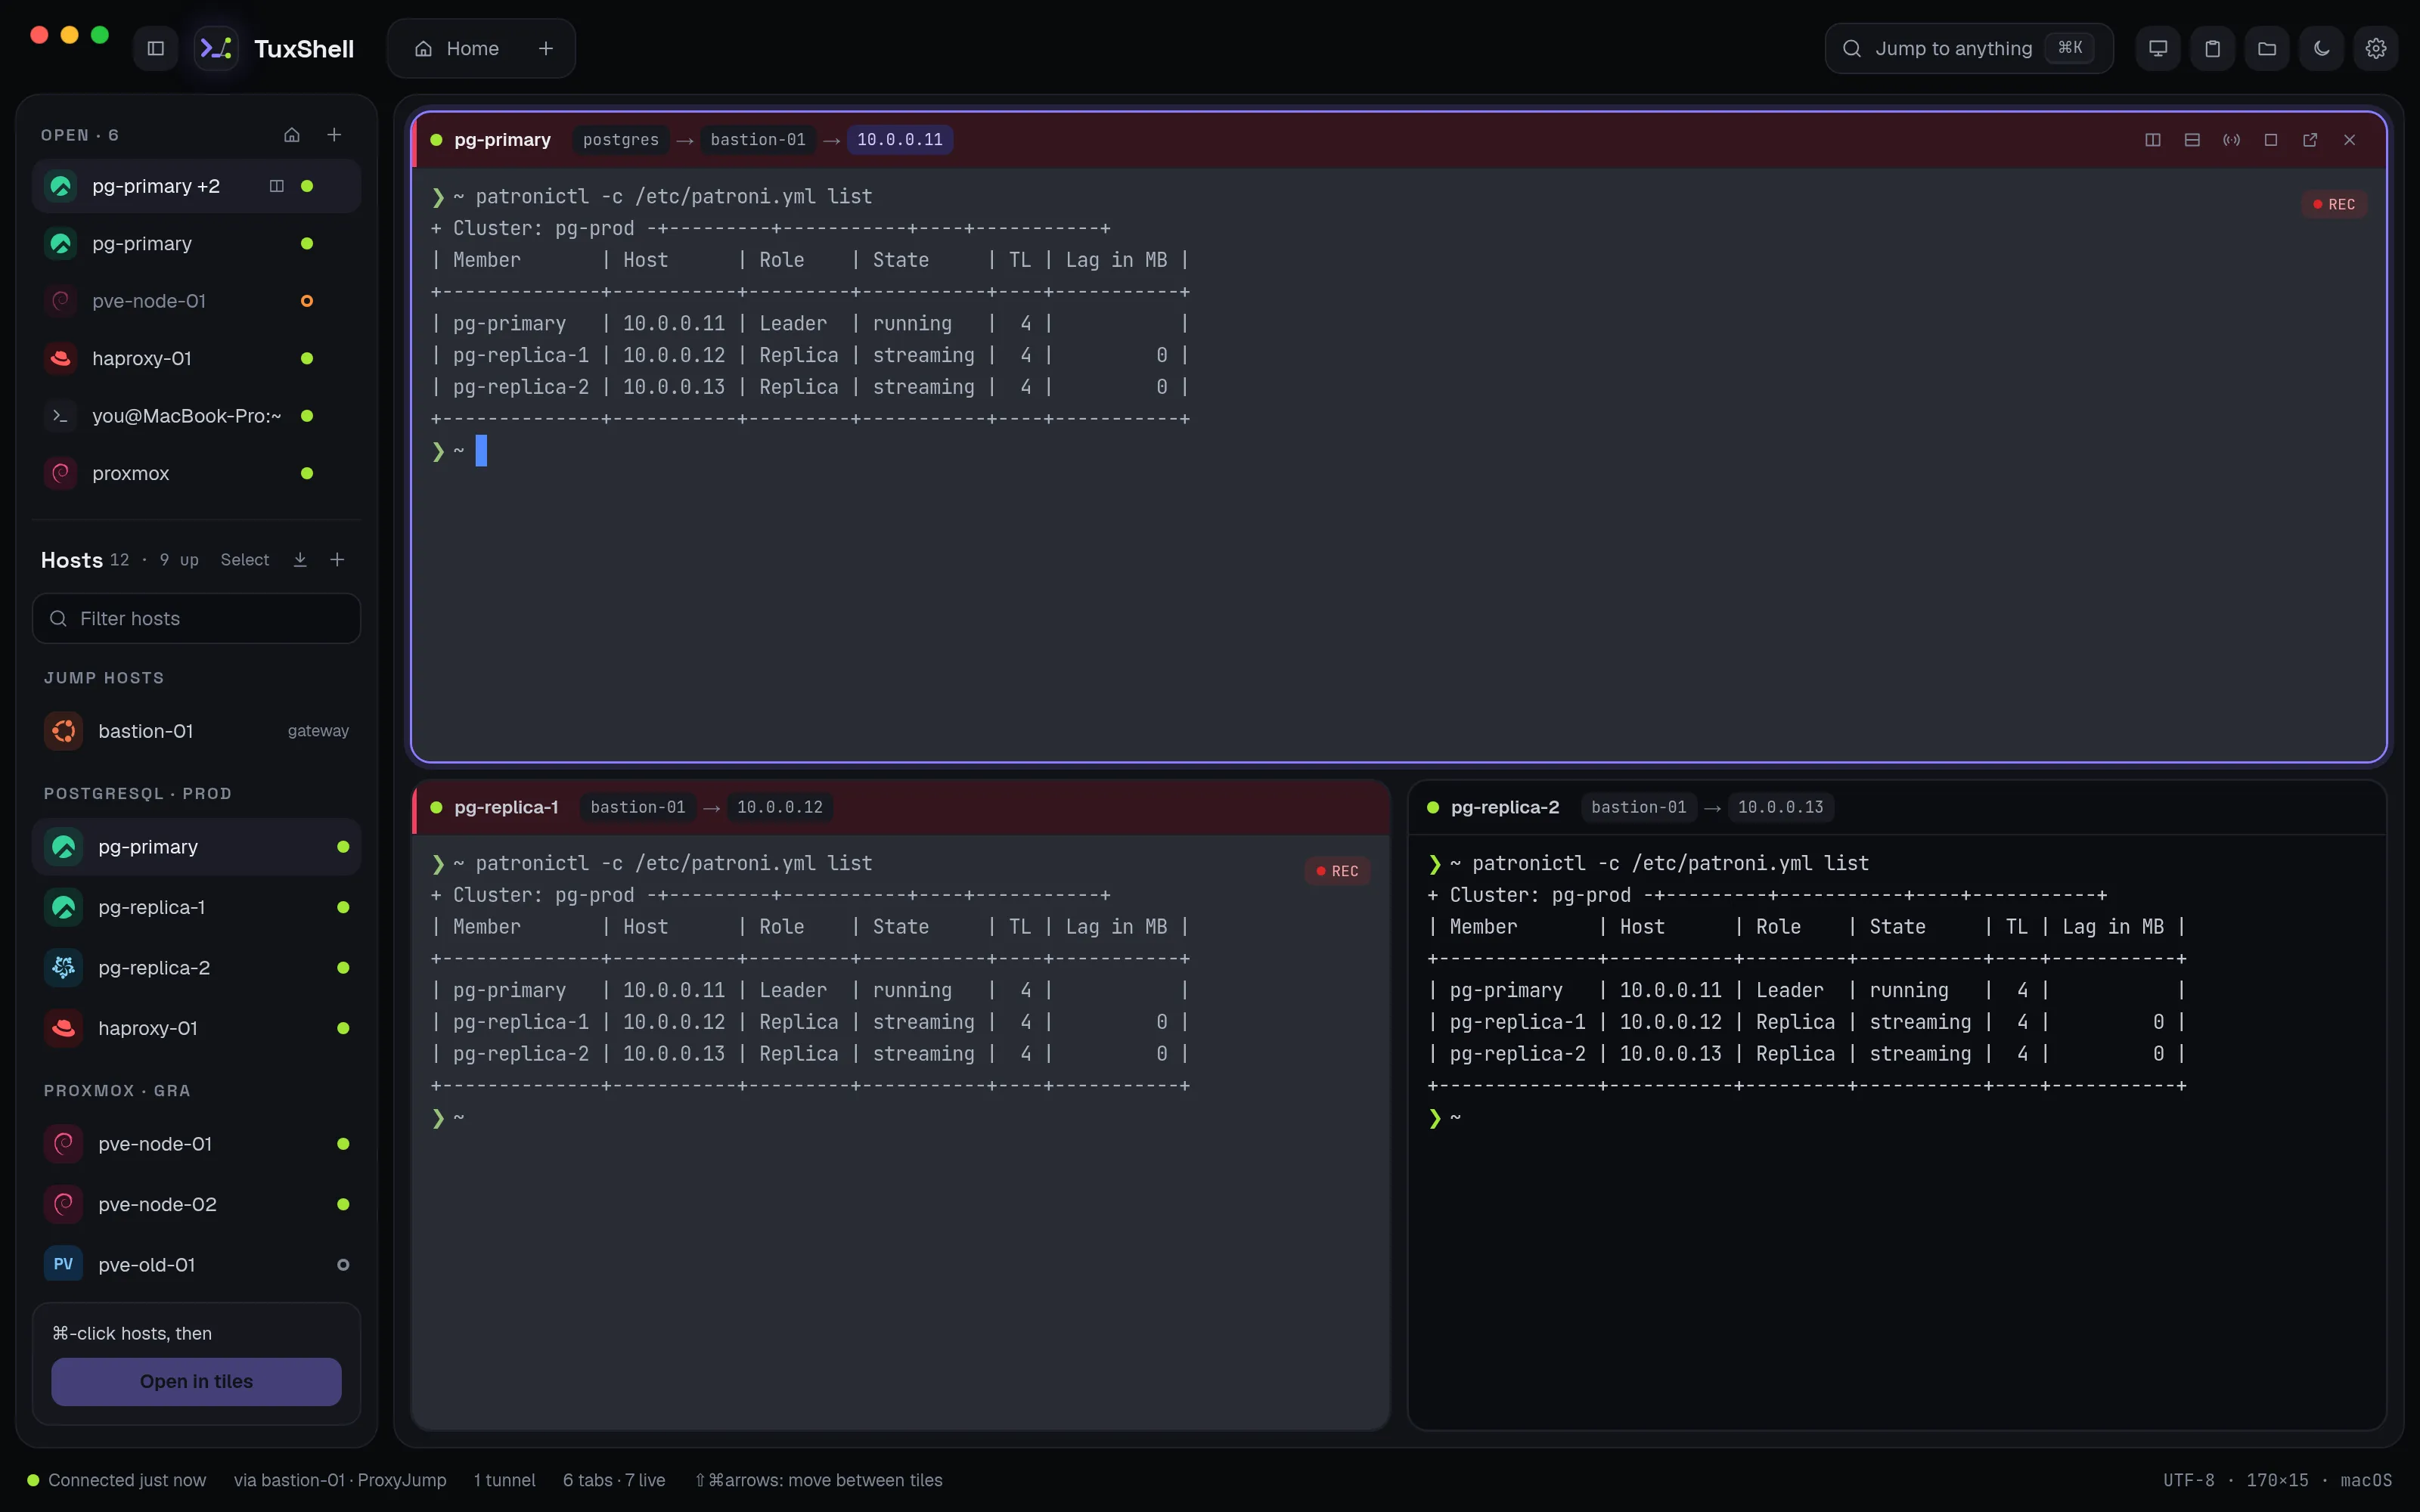Click the TuxShell logo icon

click(216, 48)
